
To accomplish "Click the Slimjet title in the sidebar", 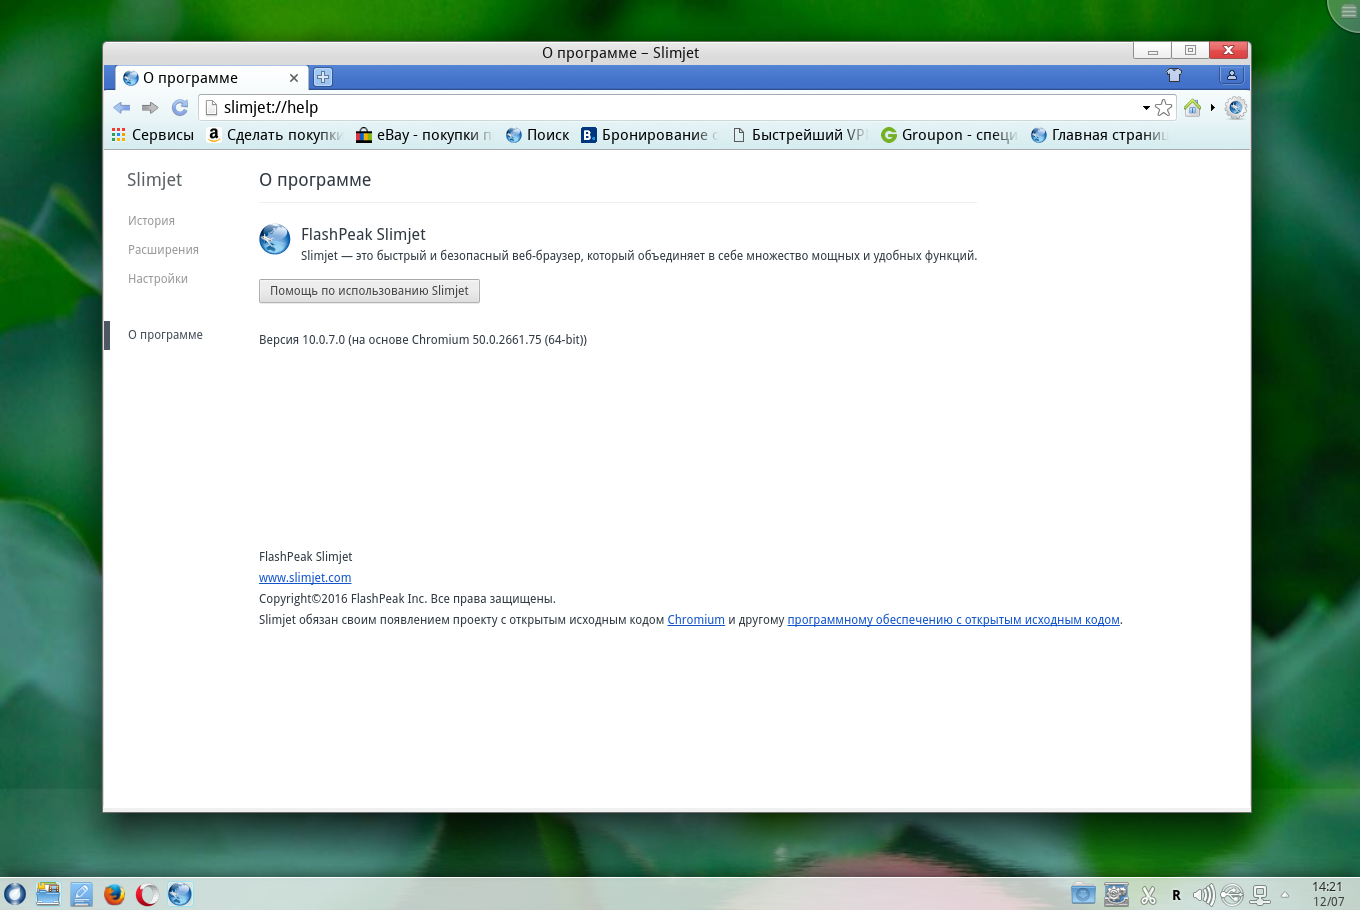I will [155, 180].
